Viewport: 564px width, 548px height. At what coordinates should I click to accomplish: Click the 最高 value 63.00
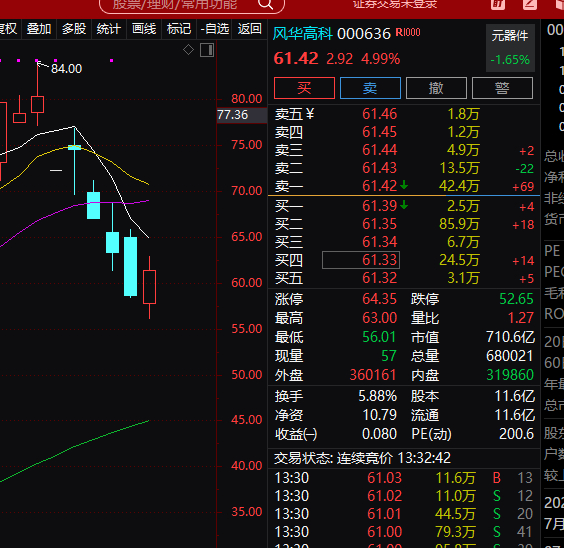point(379,318)
